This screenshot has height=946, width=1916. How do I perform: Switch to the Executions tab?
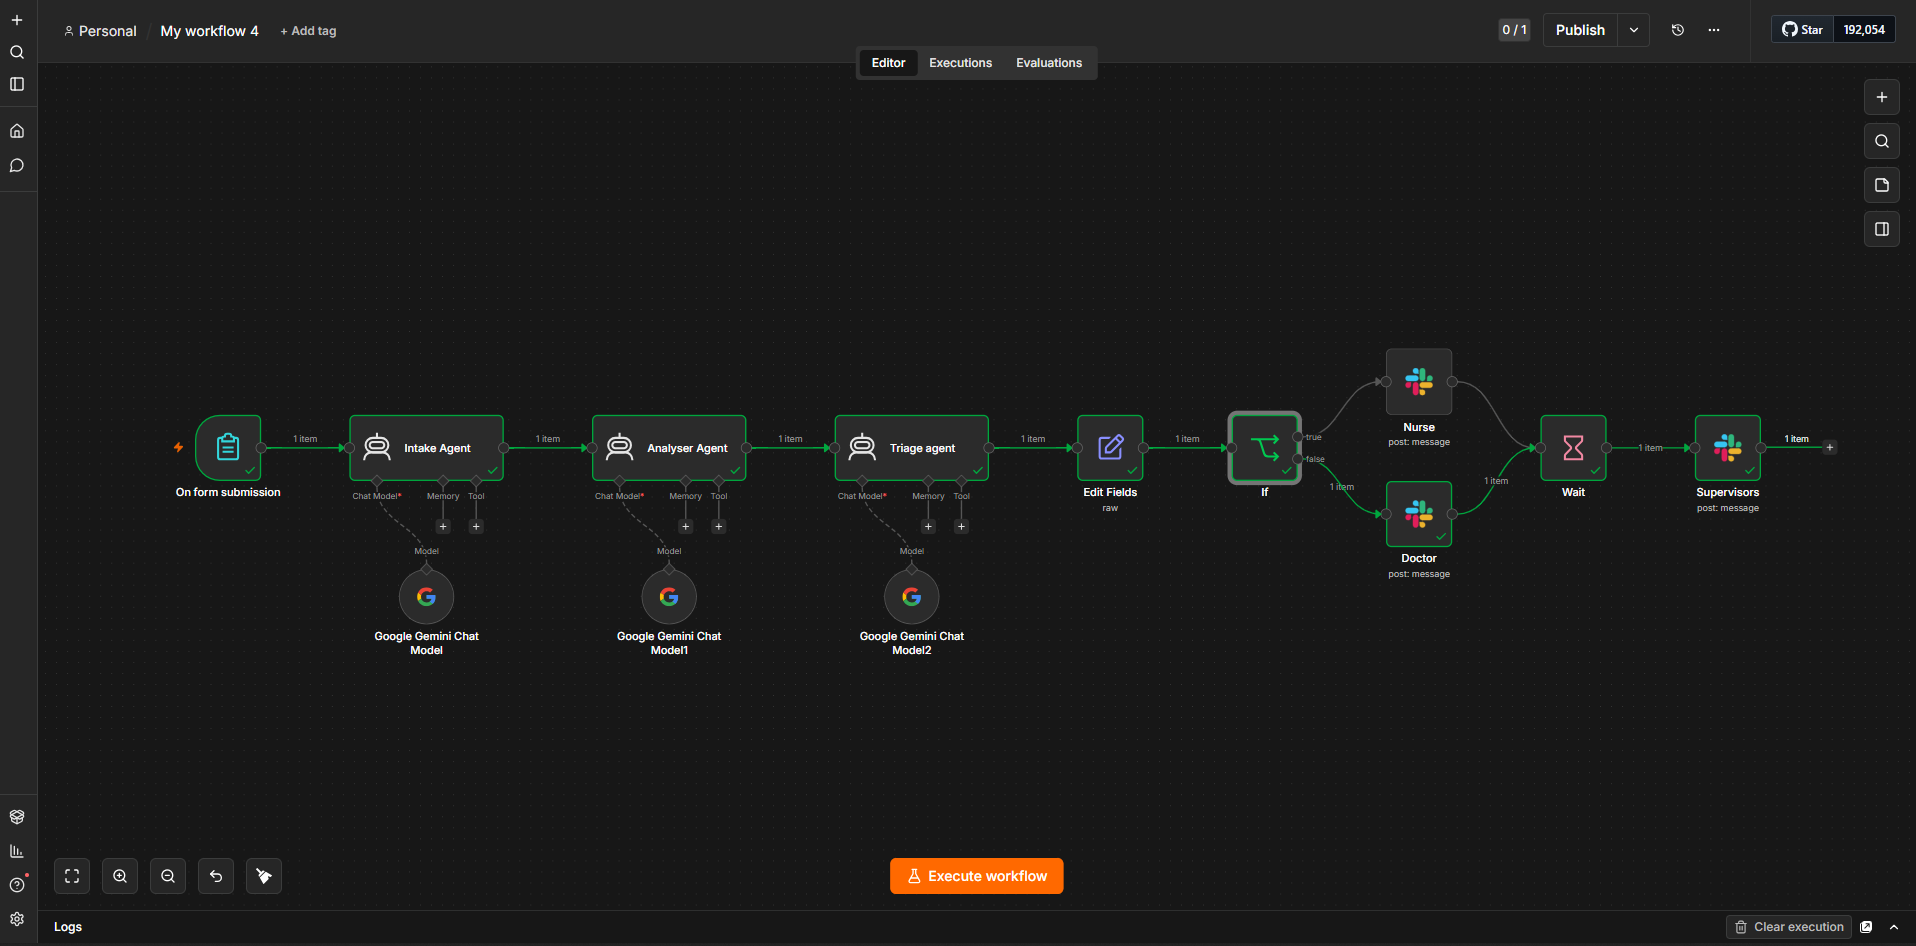(960, 63)
